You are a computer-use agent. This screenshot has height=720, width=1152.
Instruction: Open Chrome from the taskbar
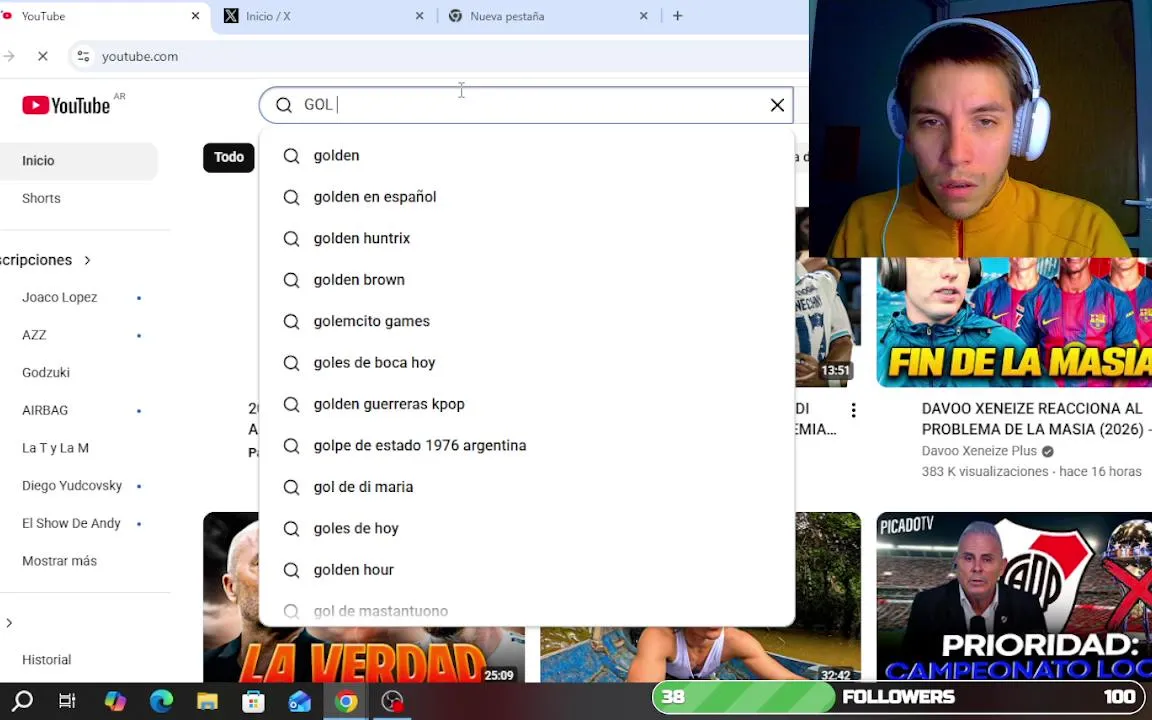(x=345, y=701)
